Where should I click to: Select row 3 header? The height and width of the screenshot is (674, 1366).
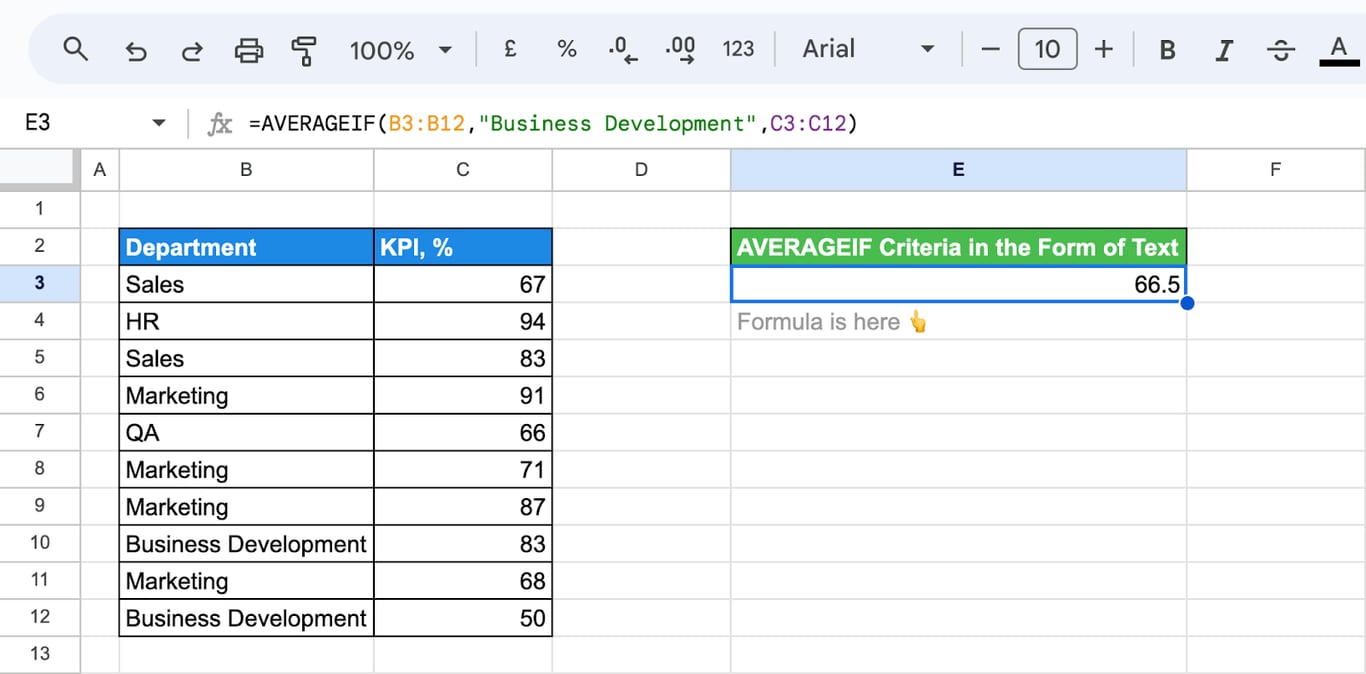40,283
